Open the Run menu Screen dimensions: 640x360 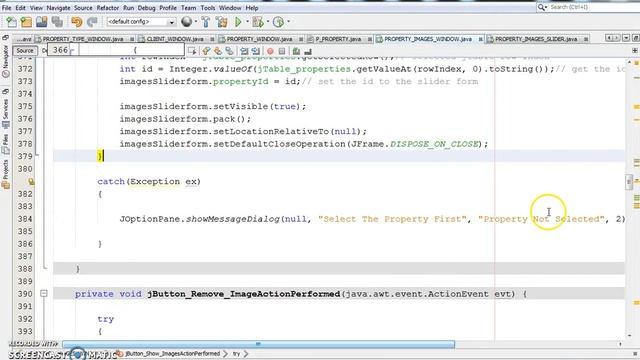128,8
